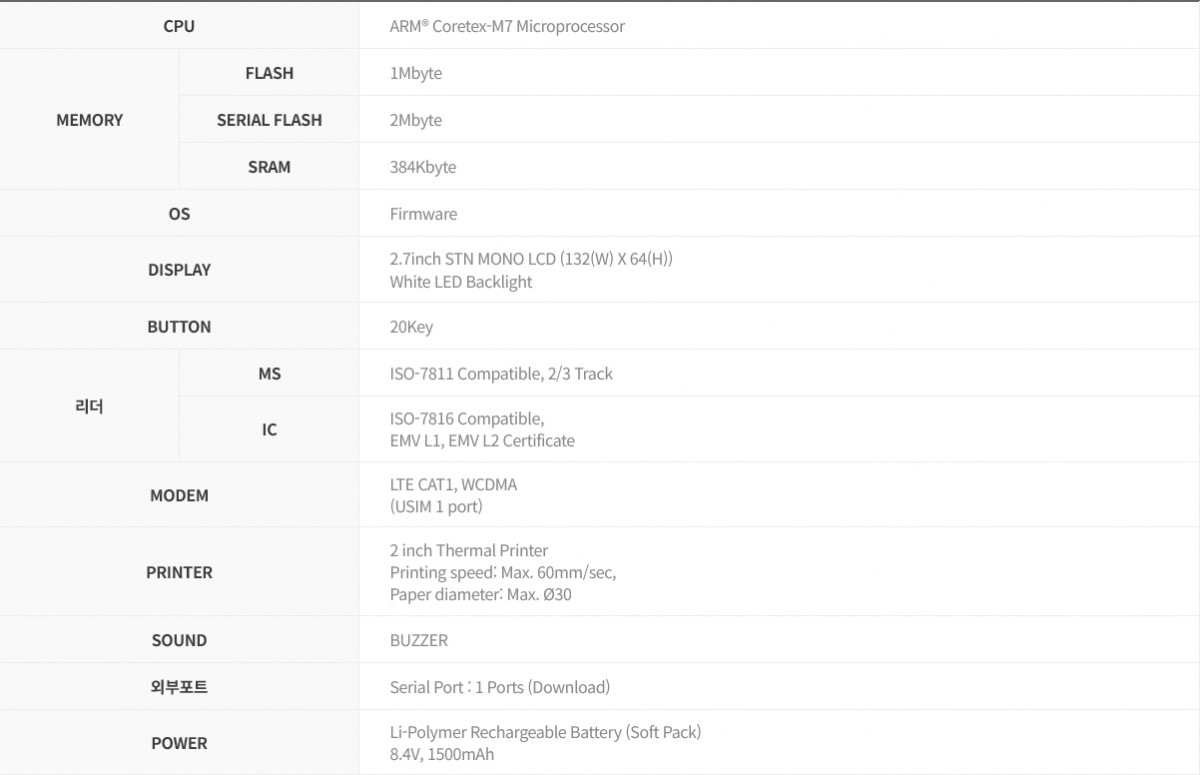1200x775 pixels.
Task: Select the 384Kbyte SRAM value
Action: (x=423, y=167)
